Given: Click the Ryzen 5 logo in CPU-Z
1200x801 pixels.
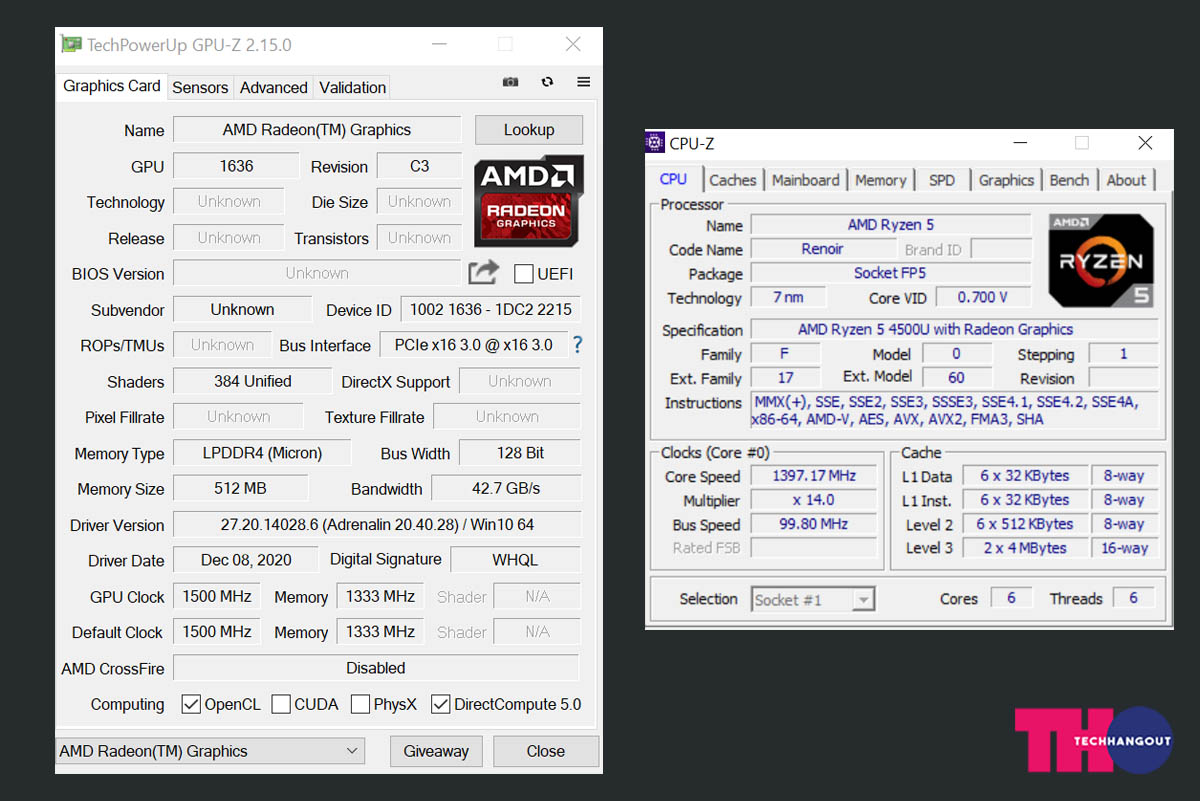Looking at the screenshot, I should pos(1101,260).
